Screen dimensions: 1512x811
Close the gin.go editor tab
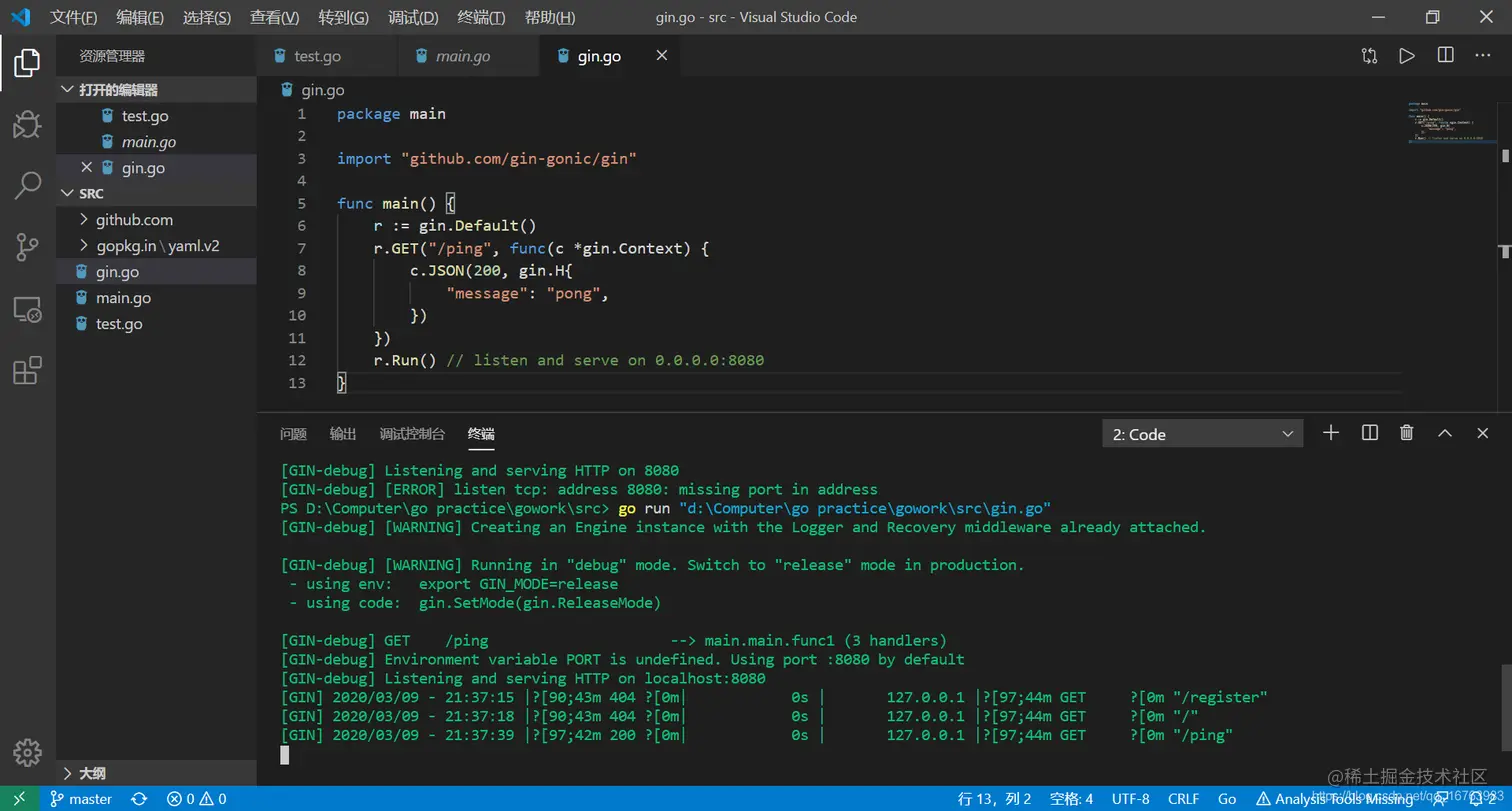click(661, 56)
